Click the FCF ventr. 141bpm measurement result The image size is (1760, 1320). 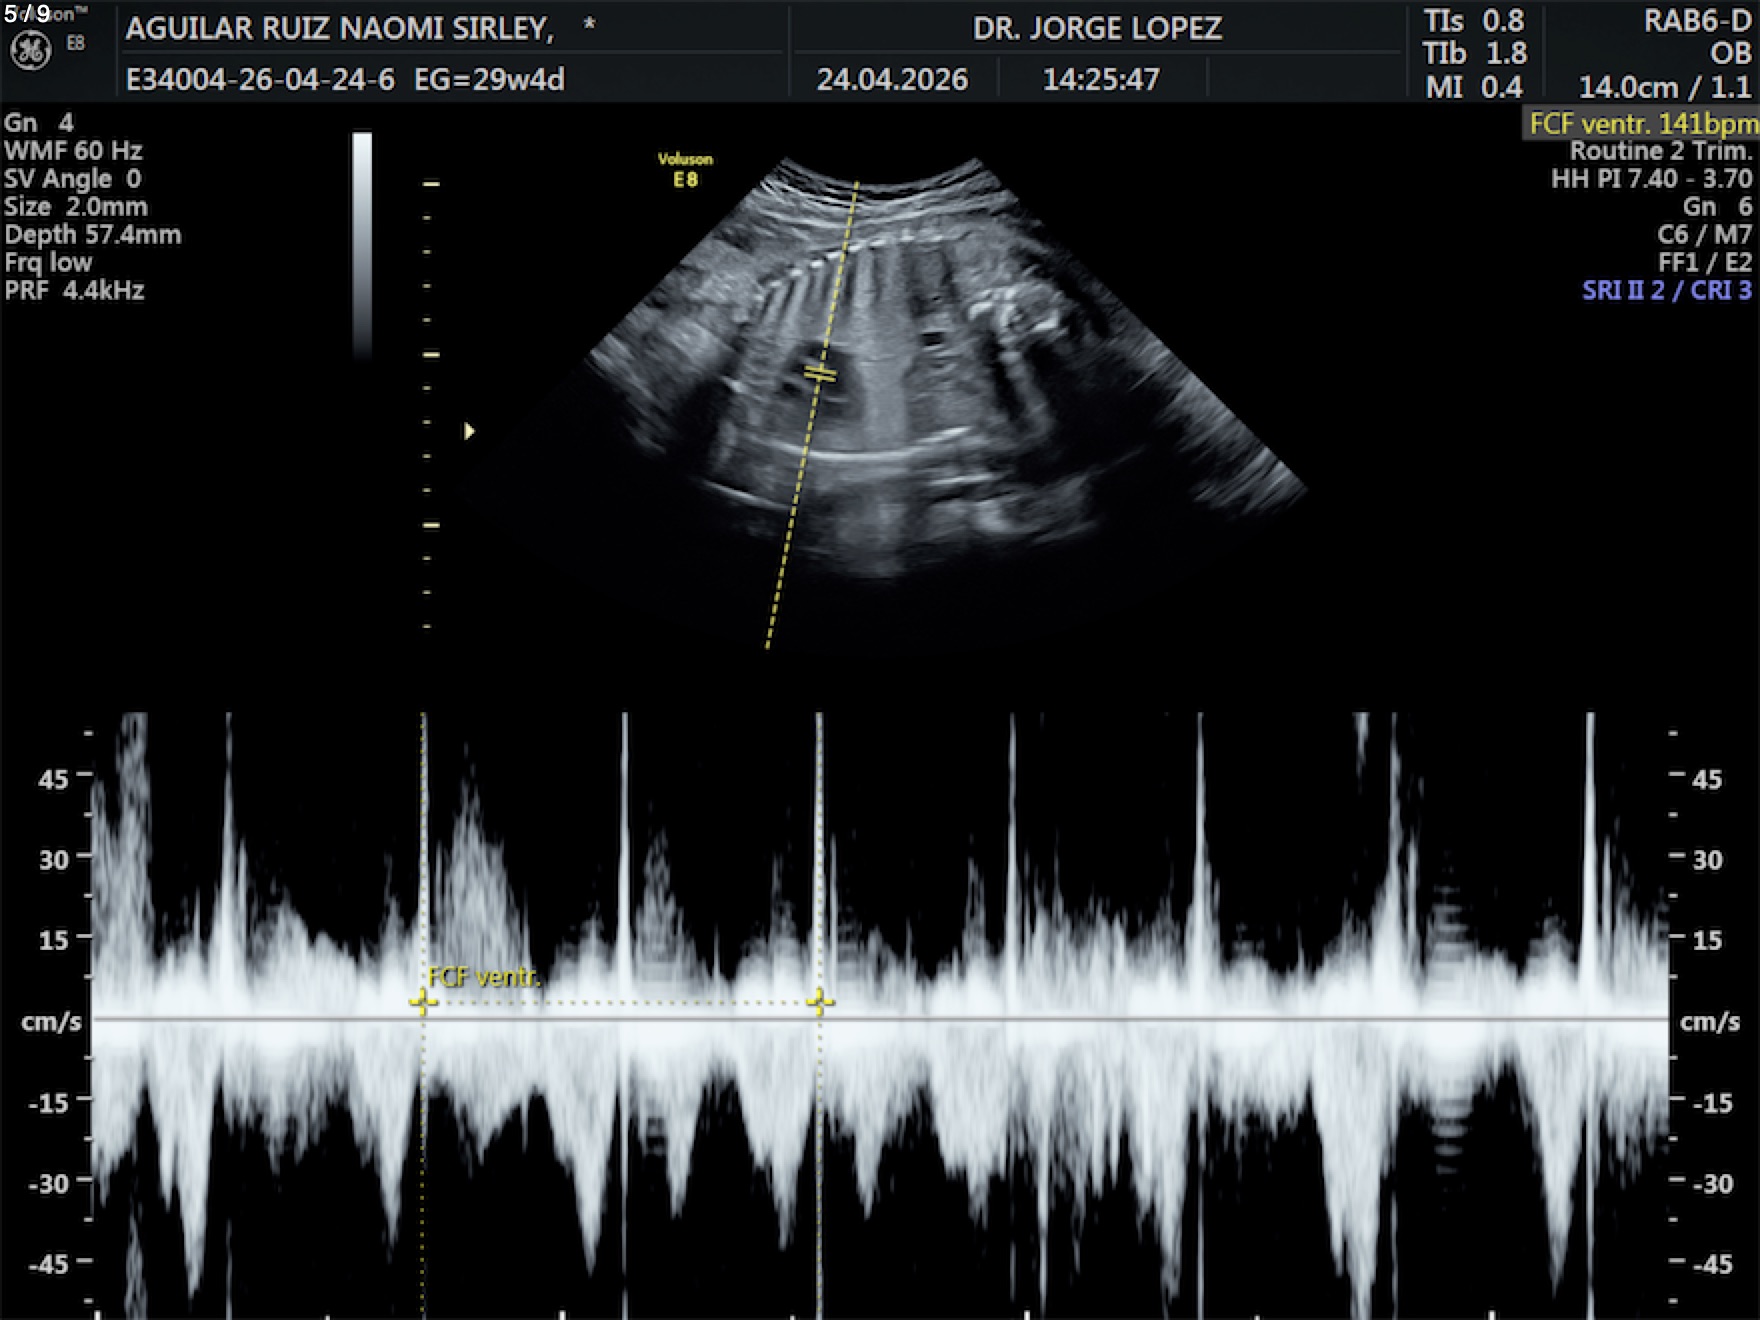pos(1642,124)
